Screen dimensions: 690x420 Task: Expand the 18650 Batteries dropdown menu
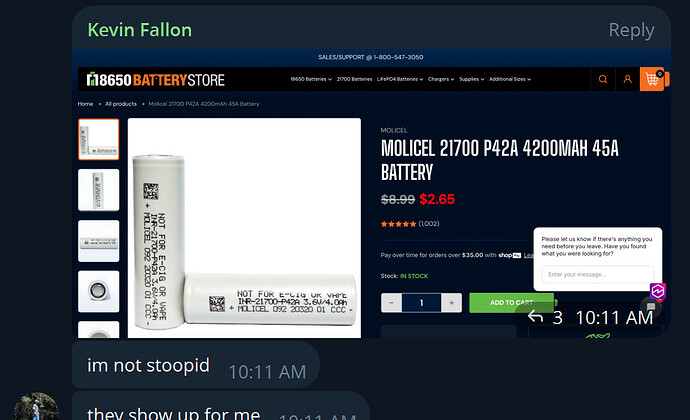click(x=311, y=79)
